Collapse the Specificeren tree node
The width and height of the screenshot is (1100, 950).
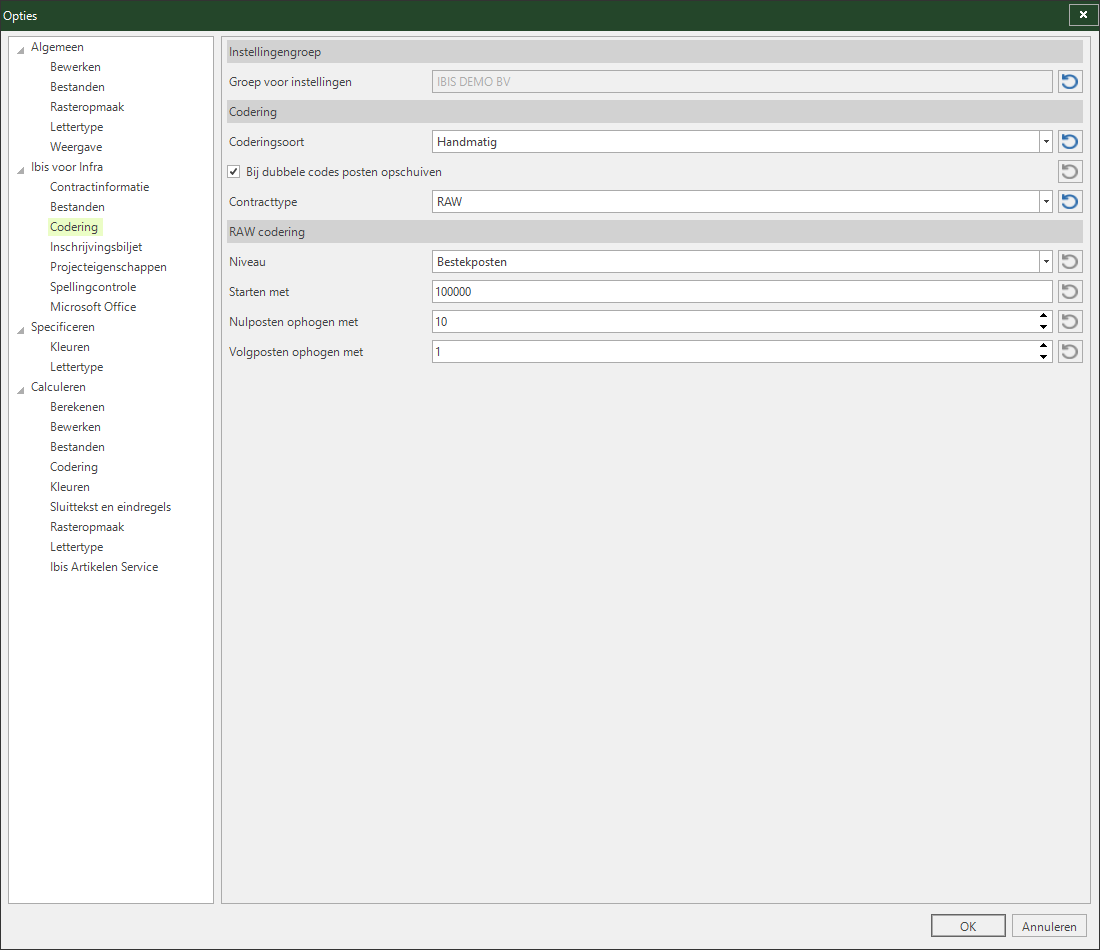(x=21, y=329)
